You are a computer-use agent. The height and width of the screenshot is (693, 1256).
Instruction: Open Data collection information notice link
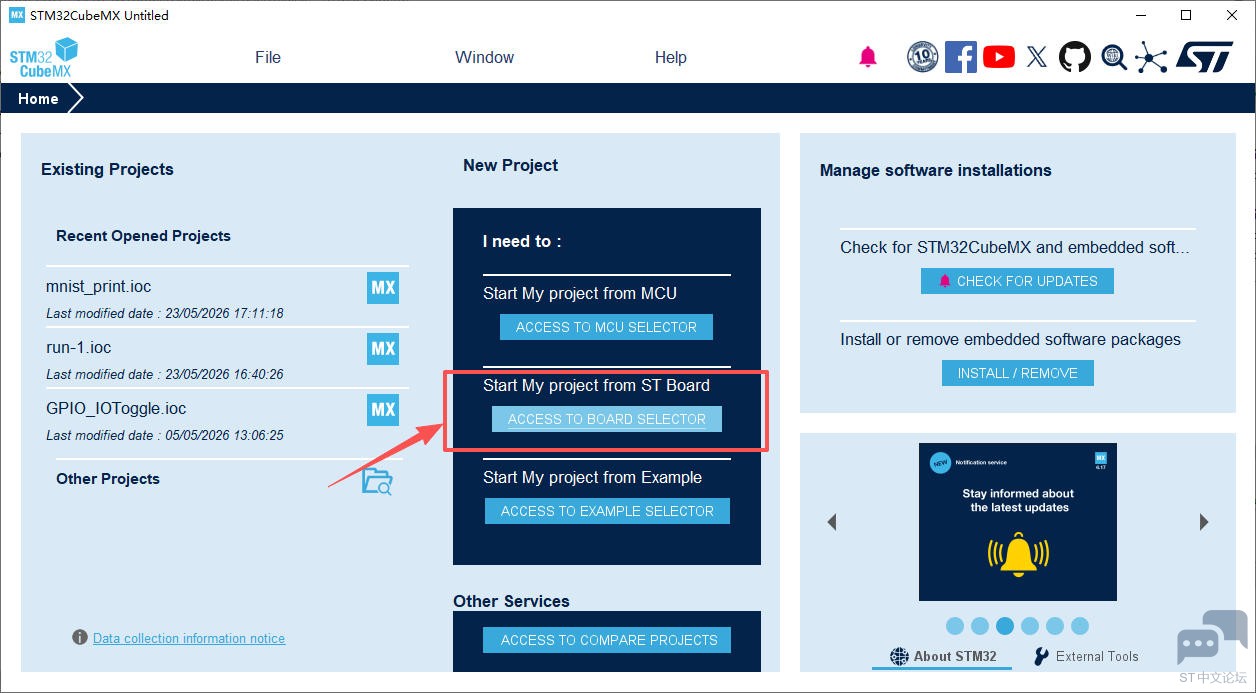coord(189,638)
